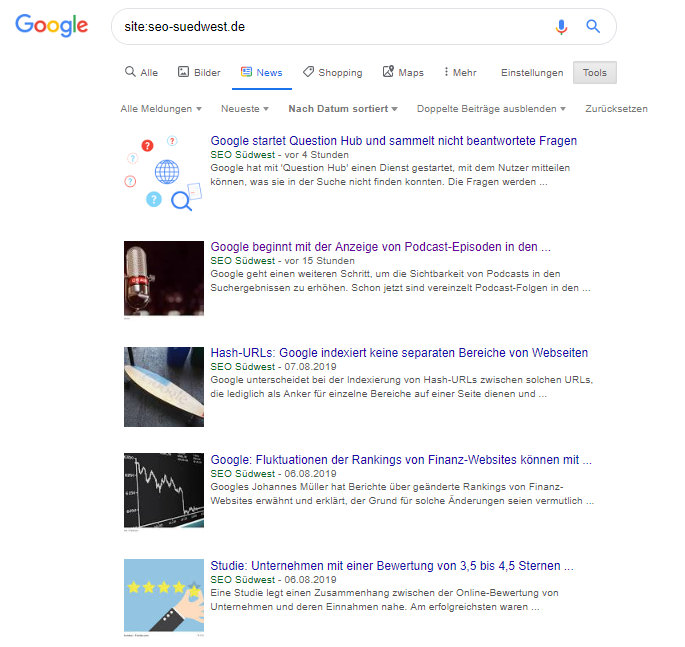
Task: Submit search with magnifier icon
Action: pos(593,26)
